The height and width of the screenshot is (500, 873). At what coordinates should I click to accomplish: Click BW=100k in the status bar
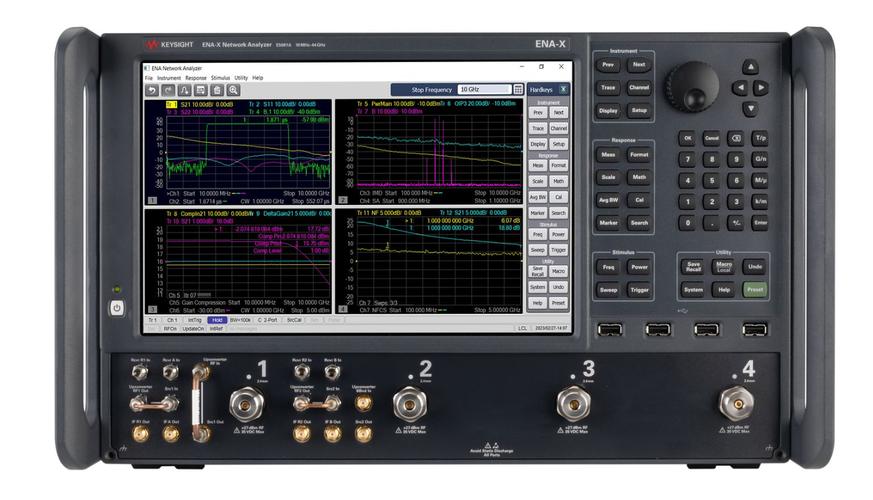pos(240,320)
